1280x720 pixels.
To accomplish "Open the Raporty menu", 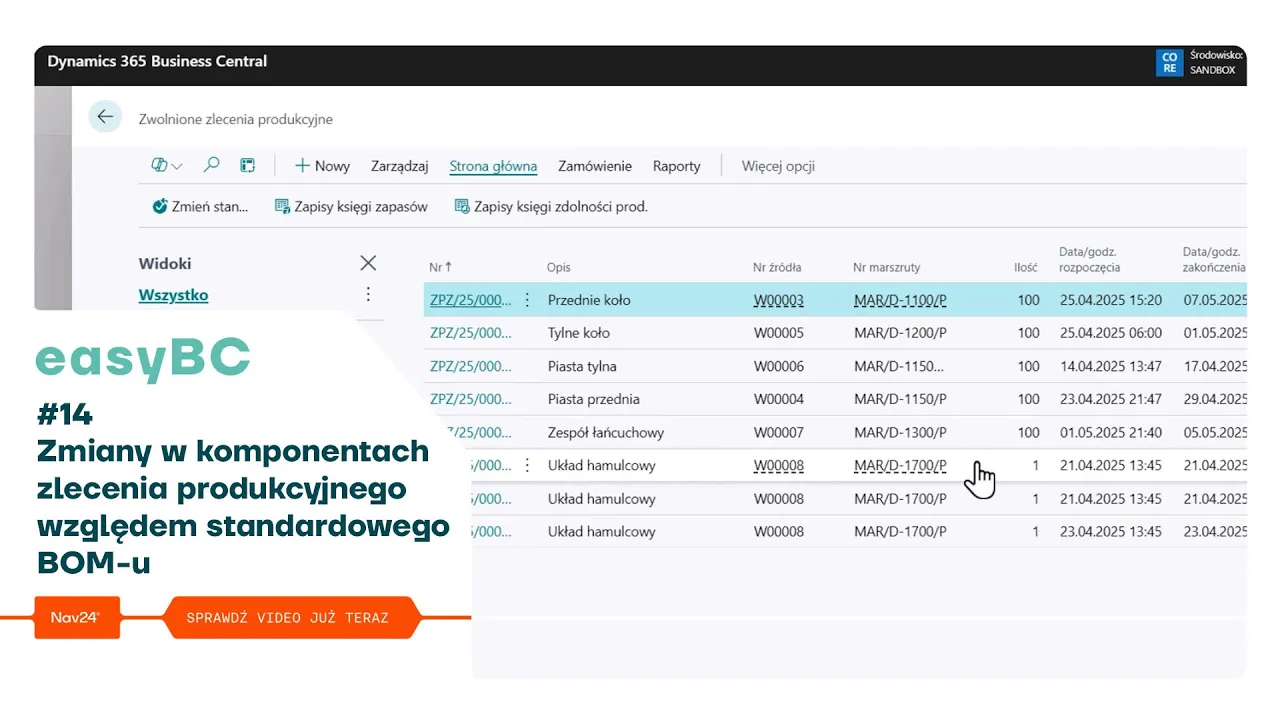I will 676,166.
